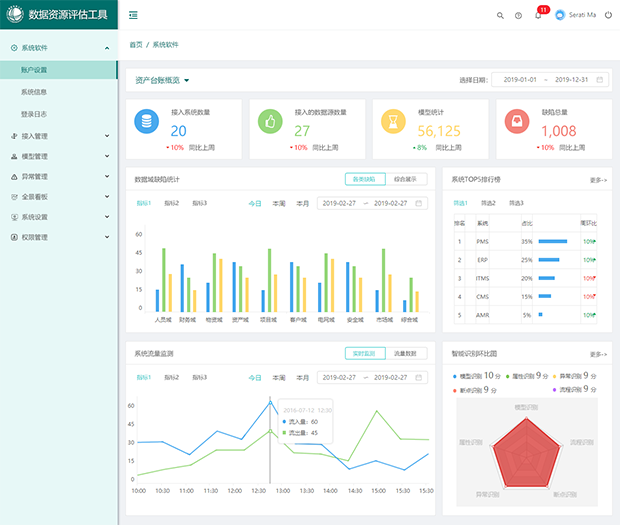The width and height of the screenshot is (620, 525).
Task: Open the 资产台账概览 dropdown
Action: (162, 80)
